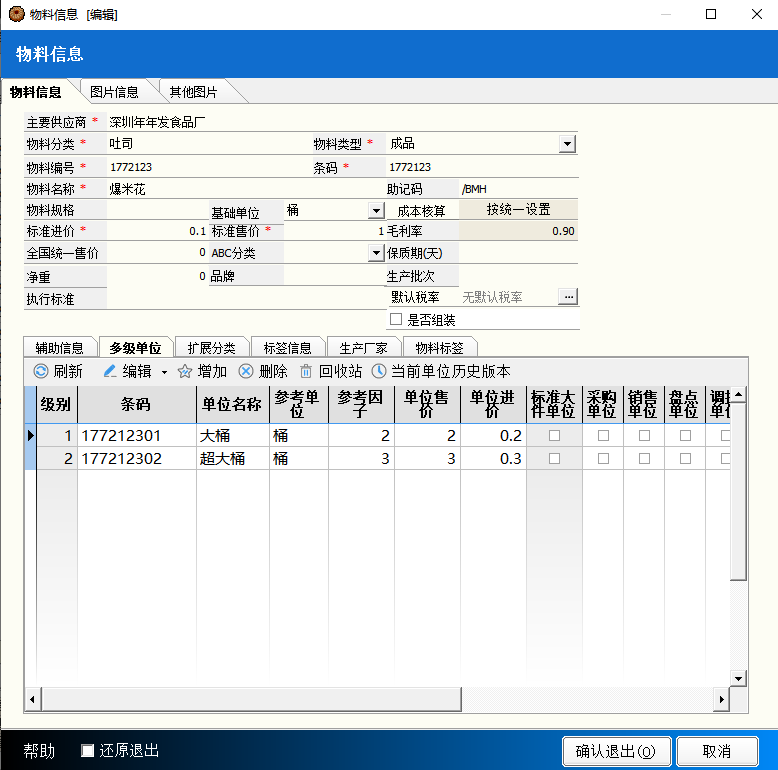Open the ABC分类 dropdown

coord(377,253)
